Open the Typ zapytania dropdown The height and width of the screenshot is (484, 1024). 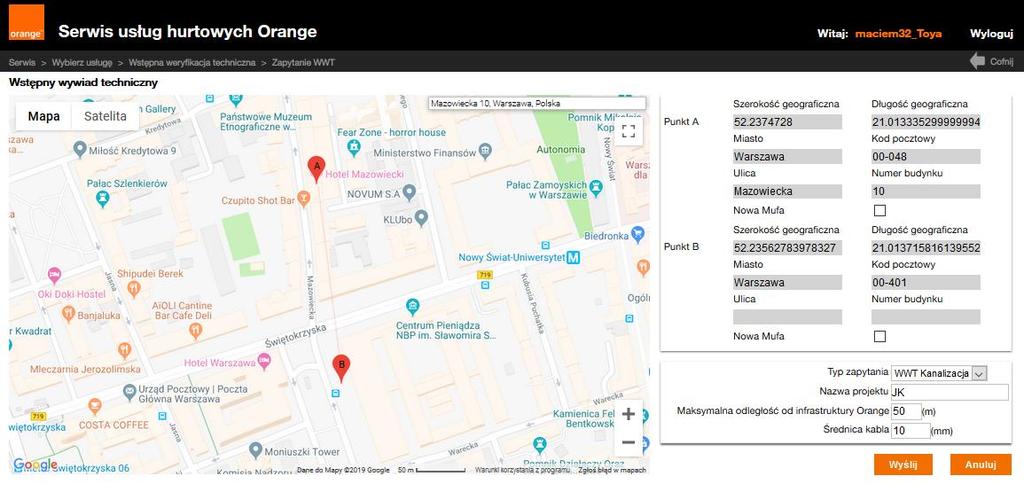(939, 373)
